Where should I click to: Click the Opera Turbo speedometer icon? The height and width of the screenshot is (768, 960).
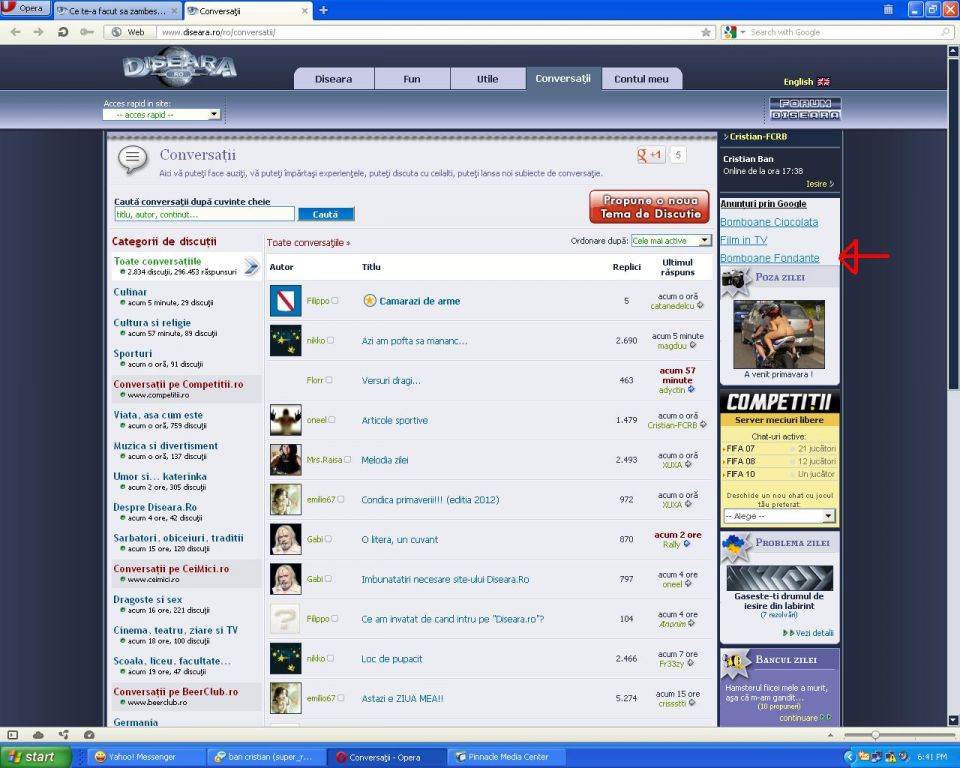(89, 735)
